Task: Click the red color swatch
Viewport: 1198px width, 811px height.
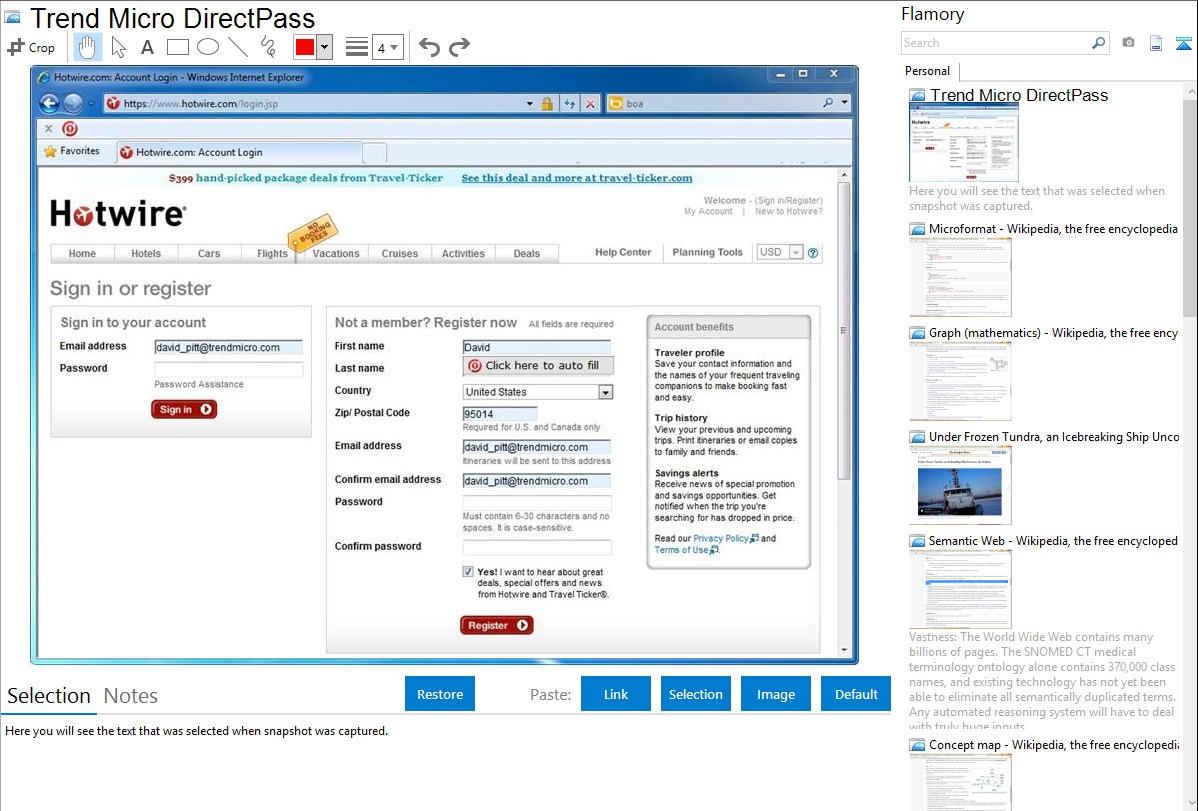Action: tap(305, 47)
